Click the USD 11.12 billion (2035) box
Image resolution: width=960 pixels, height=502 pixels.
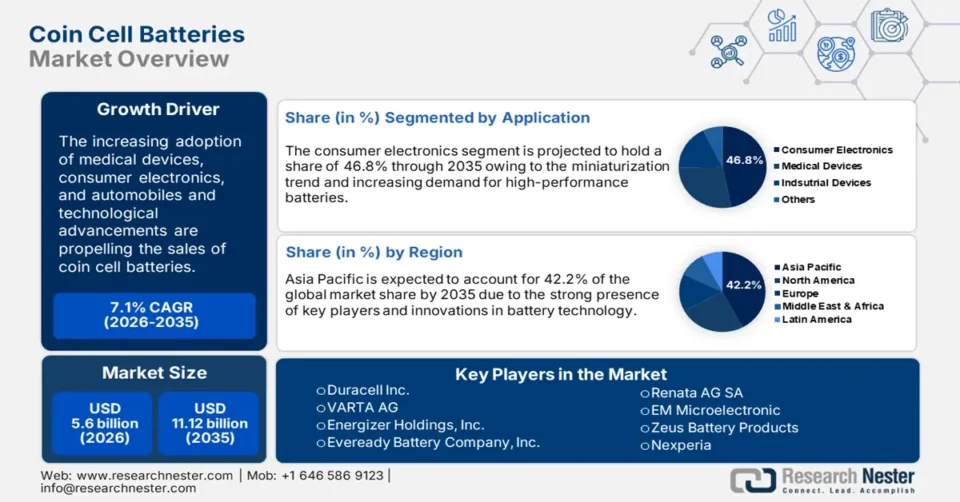tap(210, 424)
